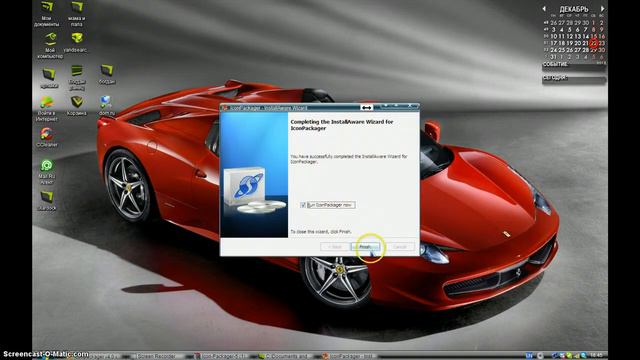This screenshot has height=360, width=640.
Task: Launch Mail.Ru Агент from the desktop
Action: (47, 172)
